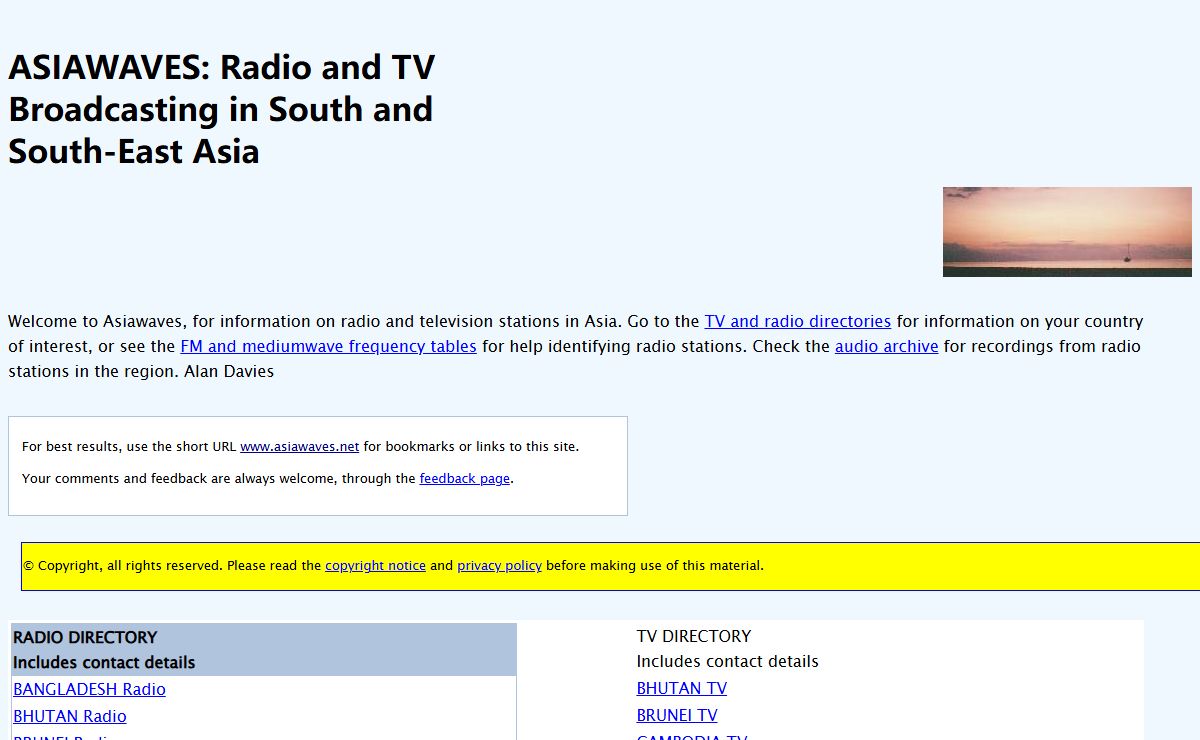Click the 'For best results' info text
This screenshot has width=1200, height=740.
pyautogui.click(x=130, y=447)
